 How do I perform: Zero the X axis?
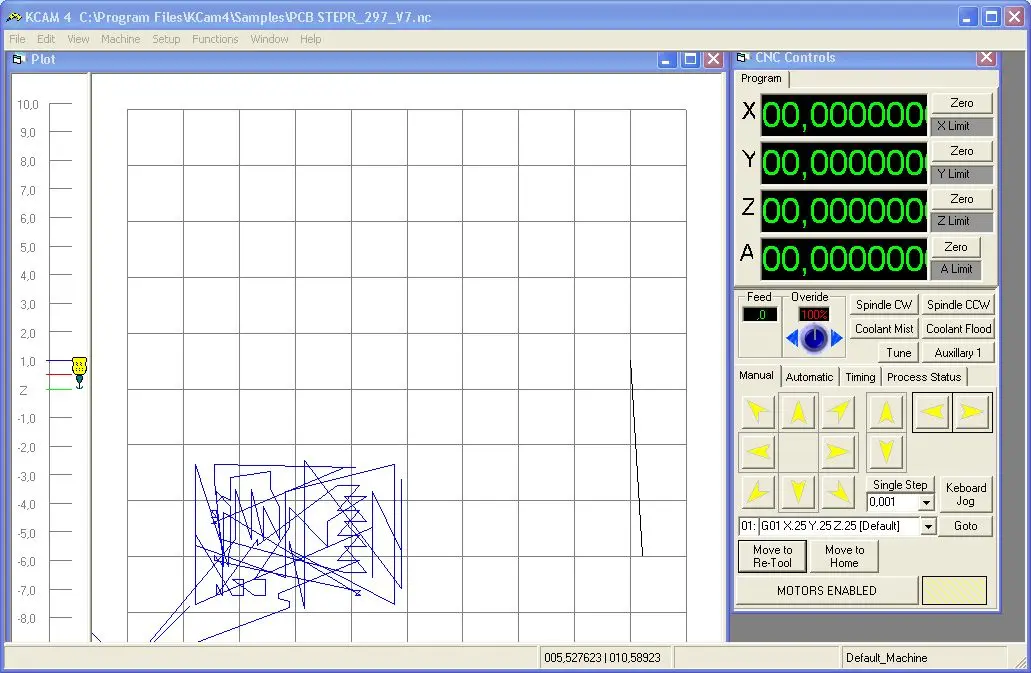point(961,103)
